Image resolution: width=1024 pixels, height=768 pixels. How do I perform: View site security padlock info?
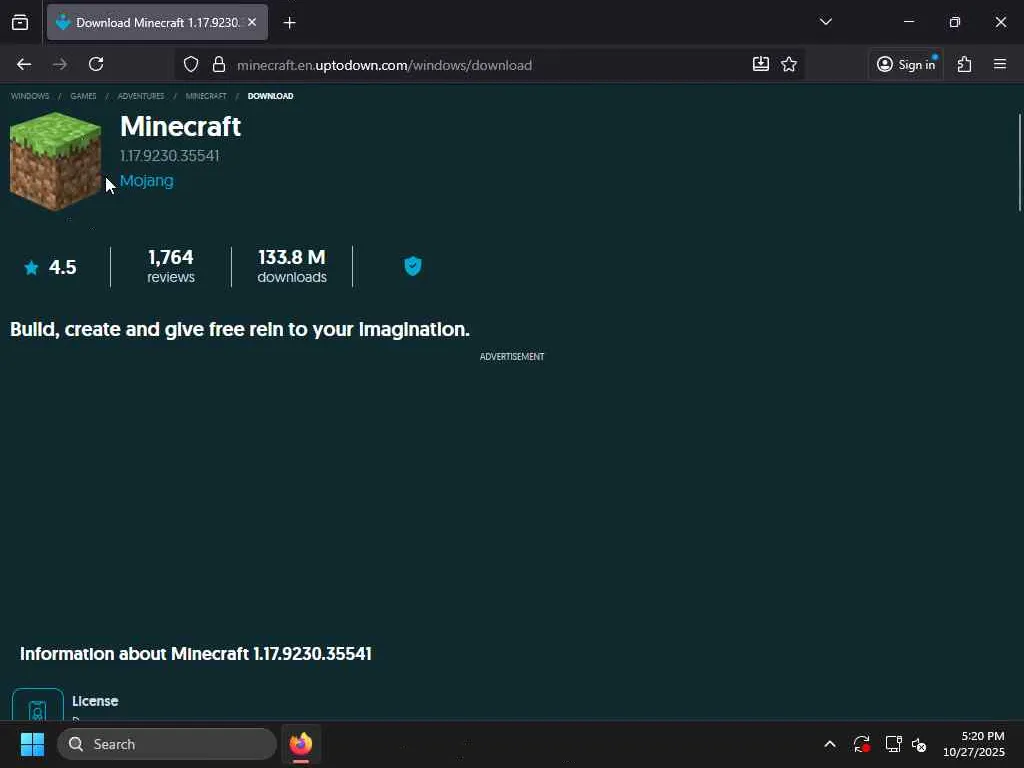tap(219, 64)
